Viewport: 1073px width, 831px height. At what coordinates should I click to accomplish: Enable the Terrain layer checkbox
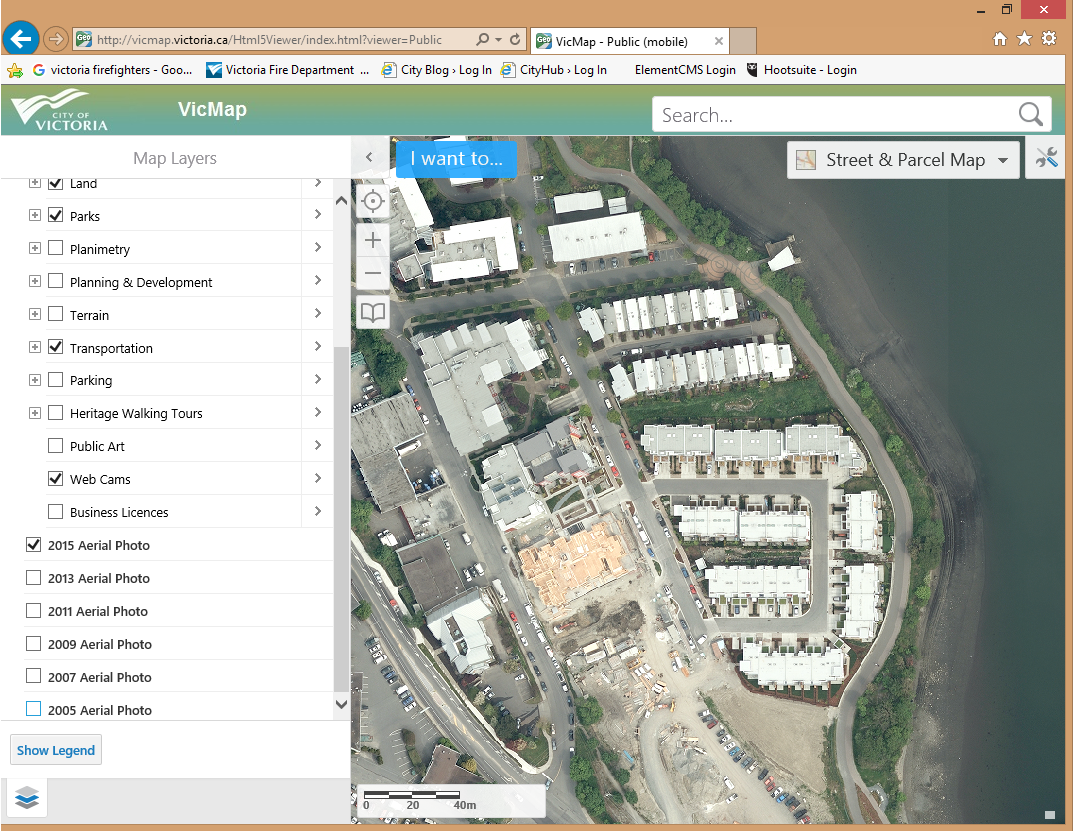click(55, 314)
